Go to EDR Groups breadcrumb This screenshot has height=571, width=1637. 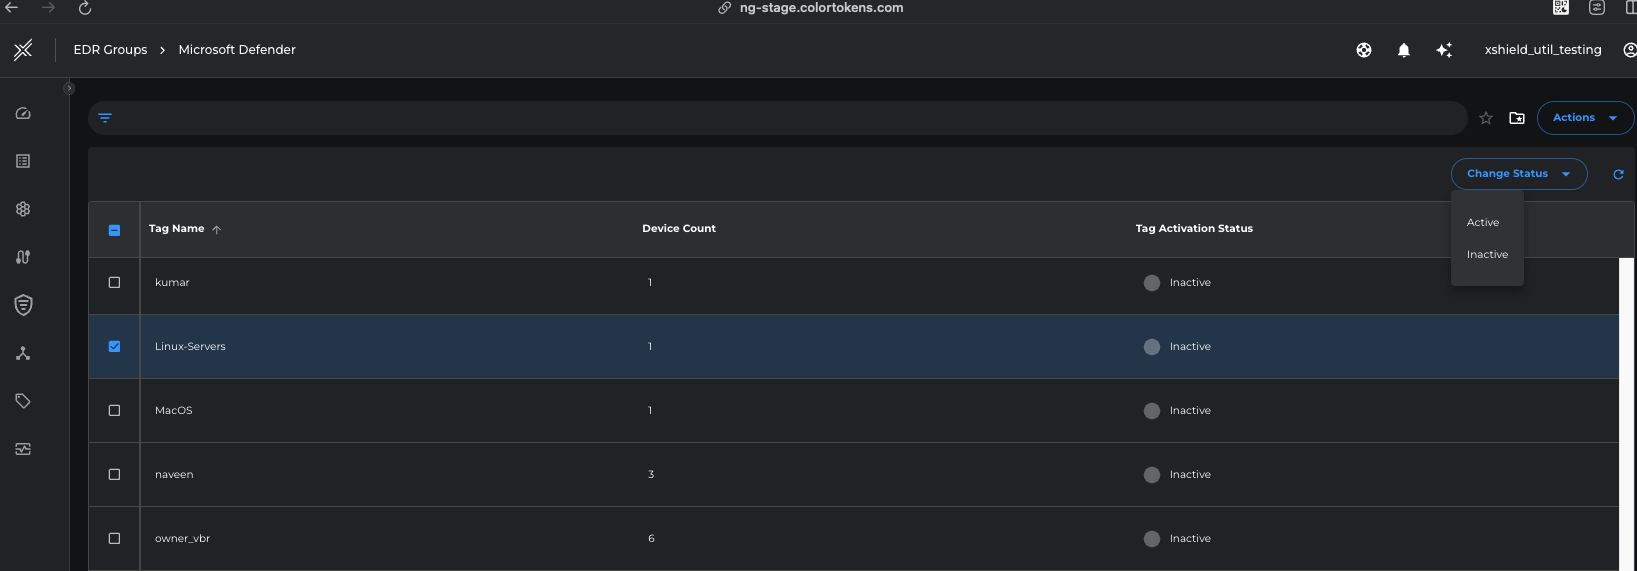(x=110, y=50)
